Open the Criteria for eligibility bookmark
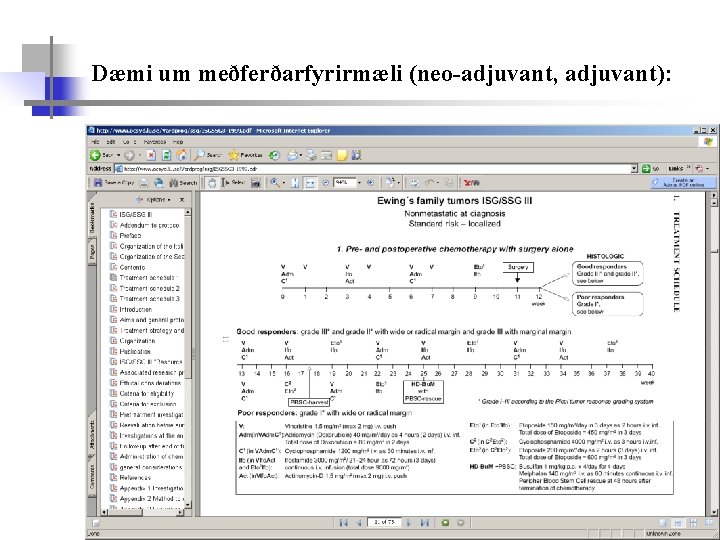 142,394
